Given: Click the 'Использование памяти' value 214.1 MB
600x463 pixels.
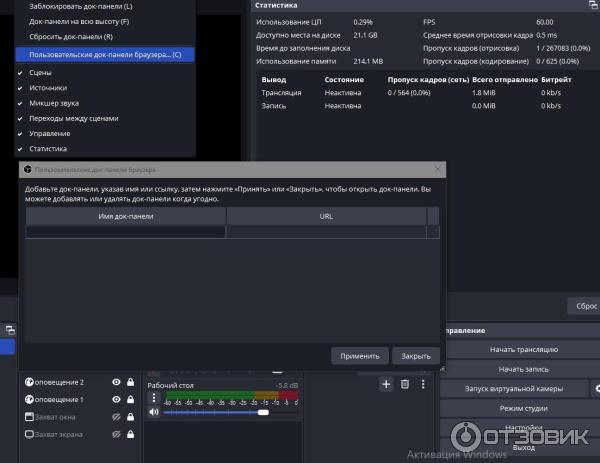Looking at the screenshot, I should (368, 61).
